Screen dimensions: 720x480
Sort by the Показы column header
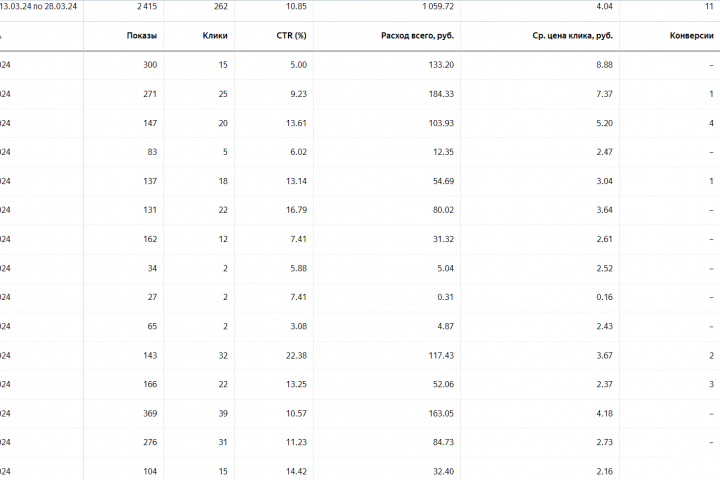tap(141, 36)
